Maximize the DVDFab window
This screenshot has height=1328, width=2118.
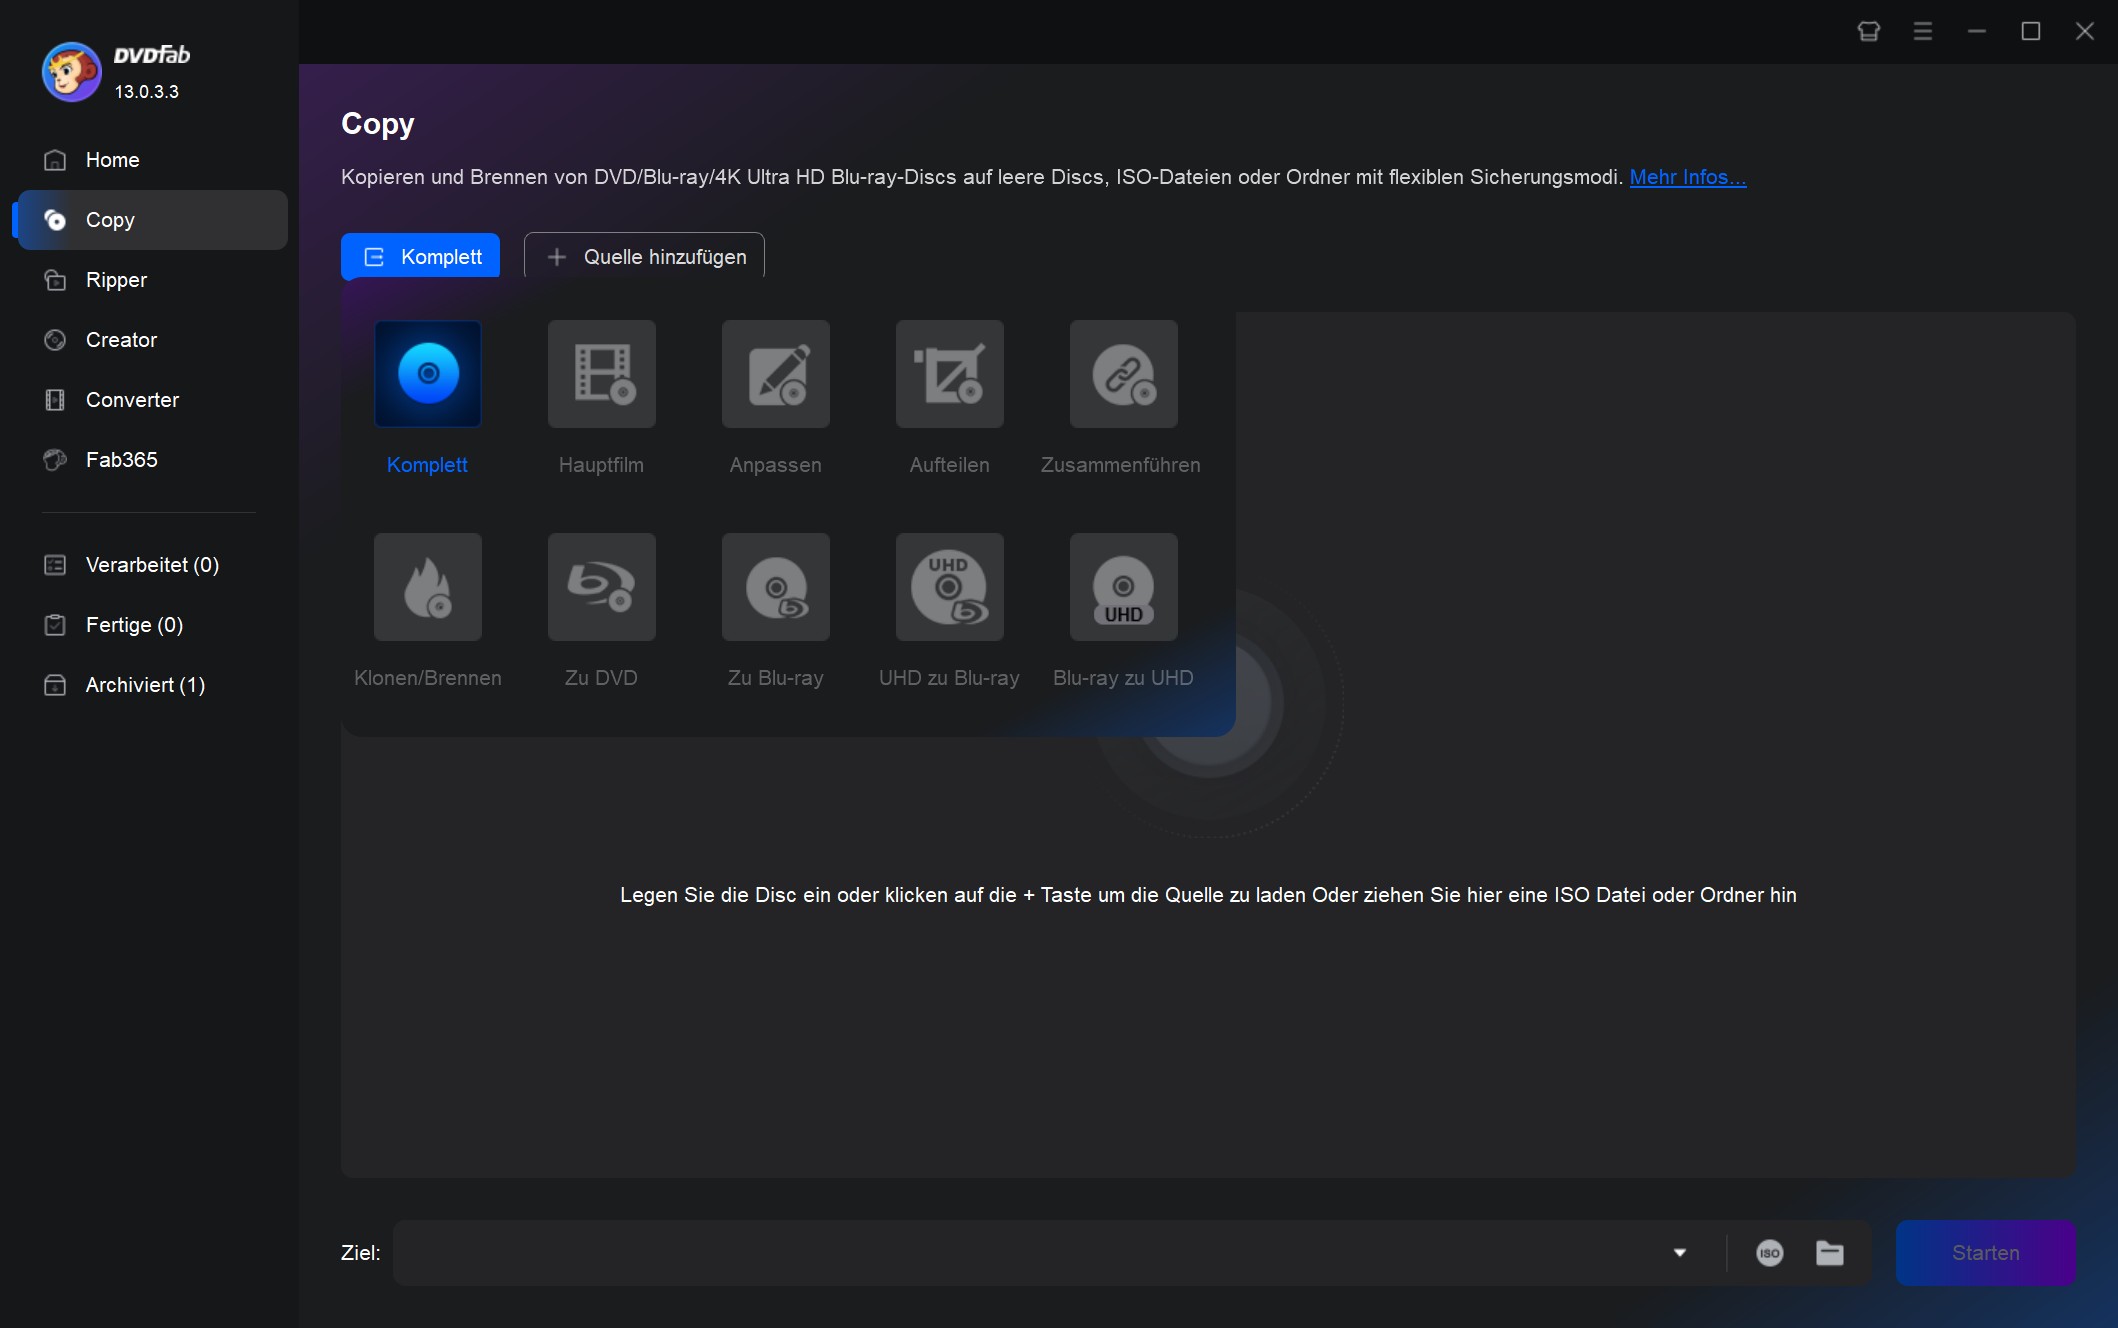(x=2031, y=31)
